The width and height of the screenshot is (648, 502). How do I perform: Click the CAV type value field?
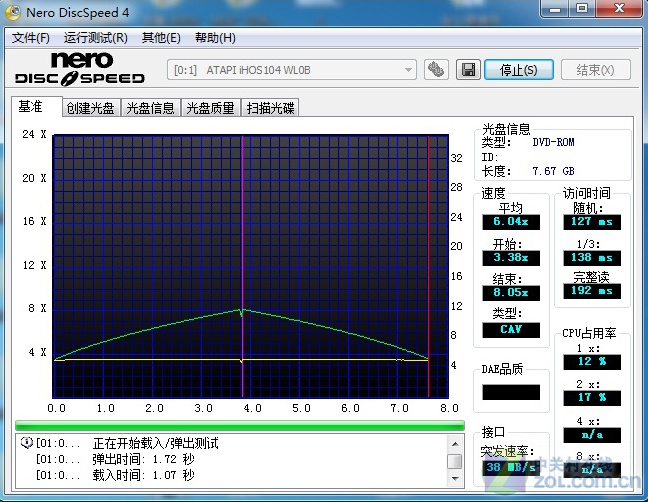coord(511,330)
